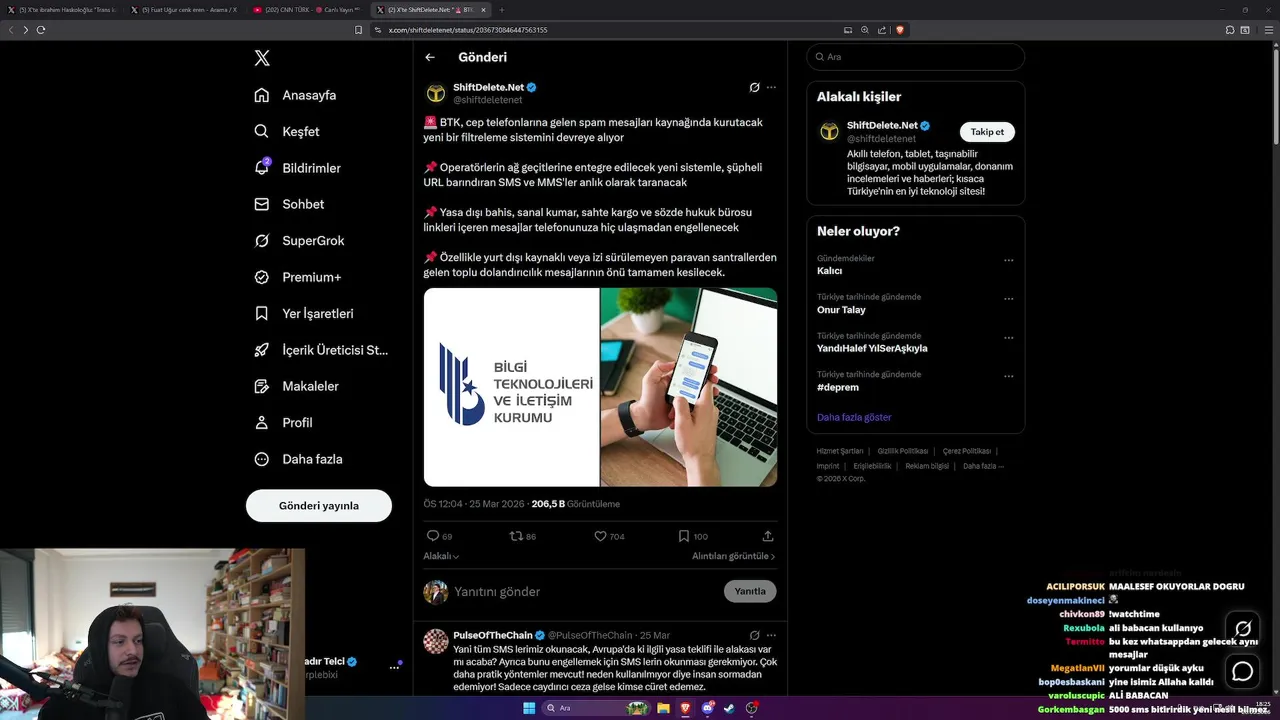Open Steam from the taskbar
Image resolution: width=1280 pixels, height=720 pixels.
coord(729,708)
